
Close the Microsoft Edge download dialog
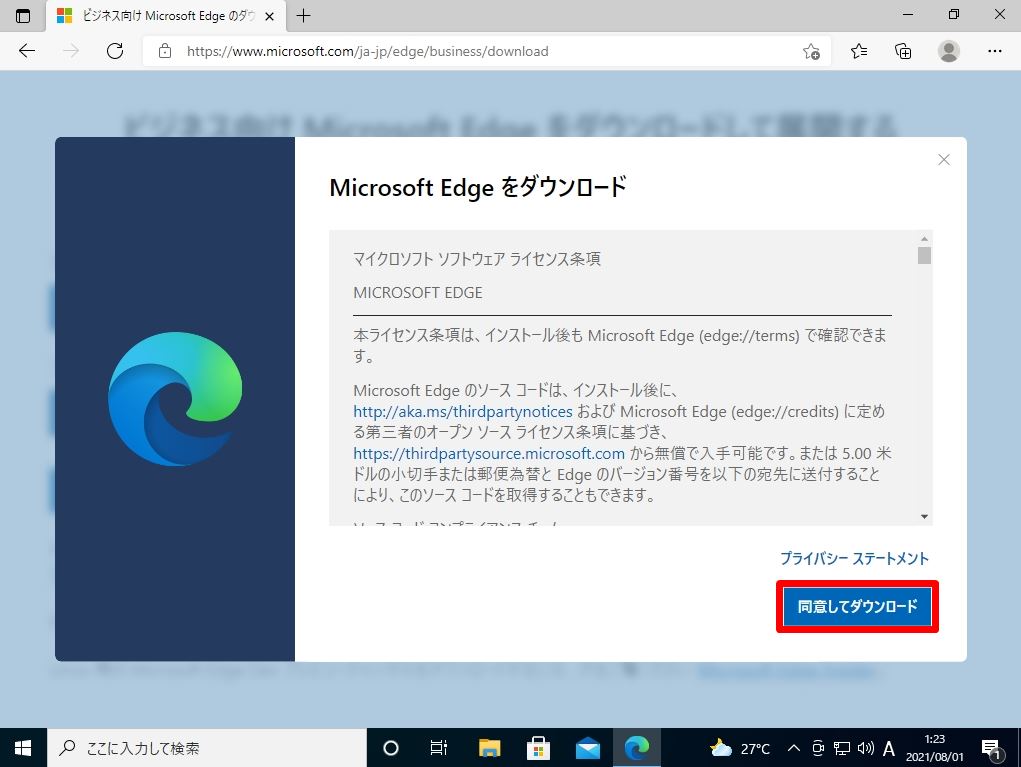tap(944, 160)
